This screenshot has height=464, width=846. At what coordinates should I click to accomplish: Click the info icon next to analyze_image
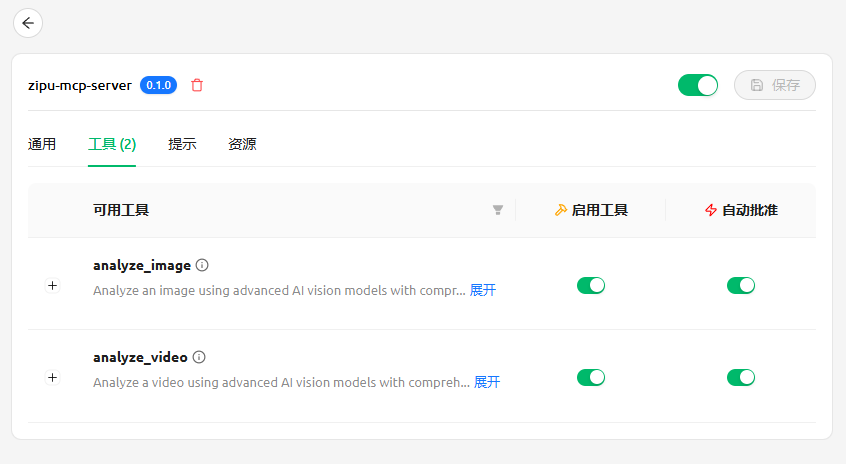pyautogui.click(x=202, y=265)
